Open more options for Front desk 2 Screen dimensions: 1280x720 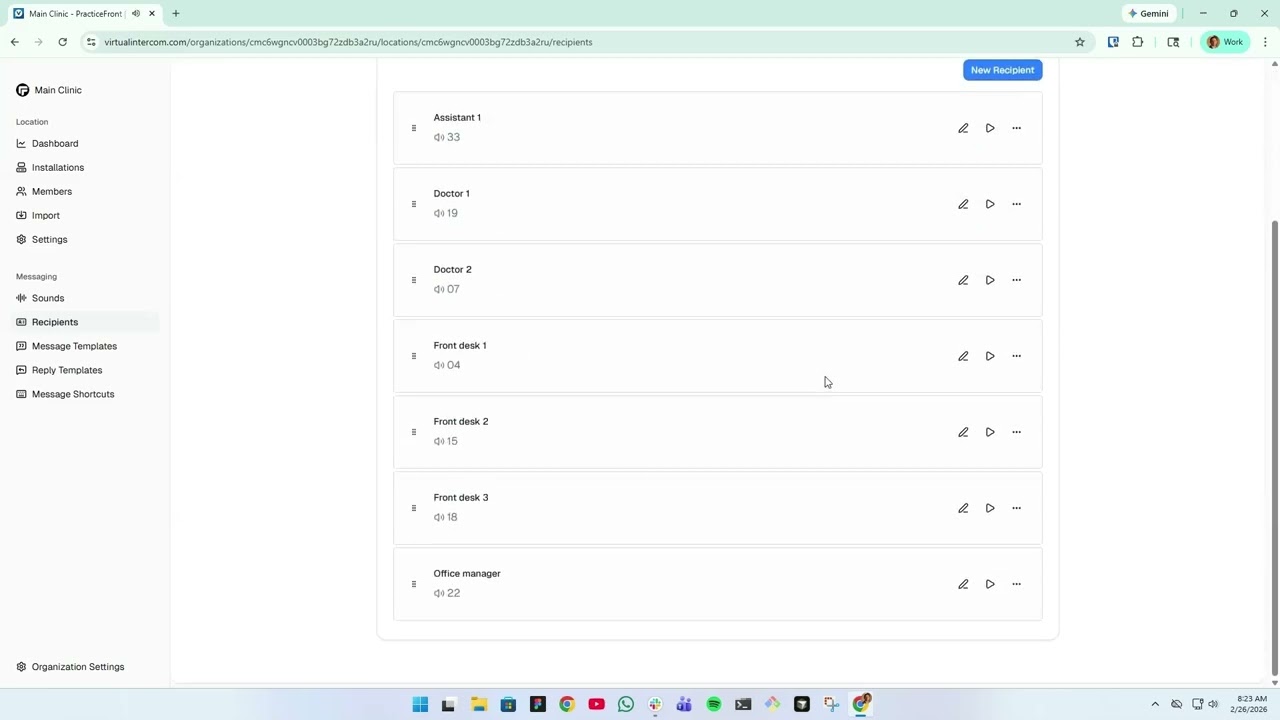1016,432
